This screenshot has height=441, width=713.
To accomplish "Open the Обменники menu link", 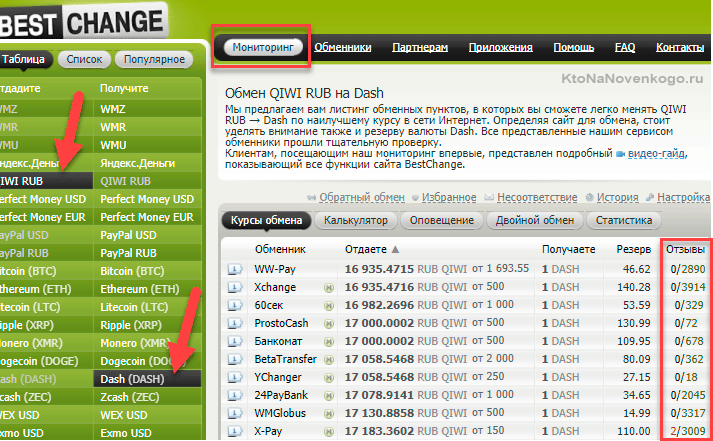I will [342, 47].
